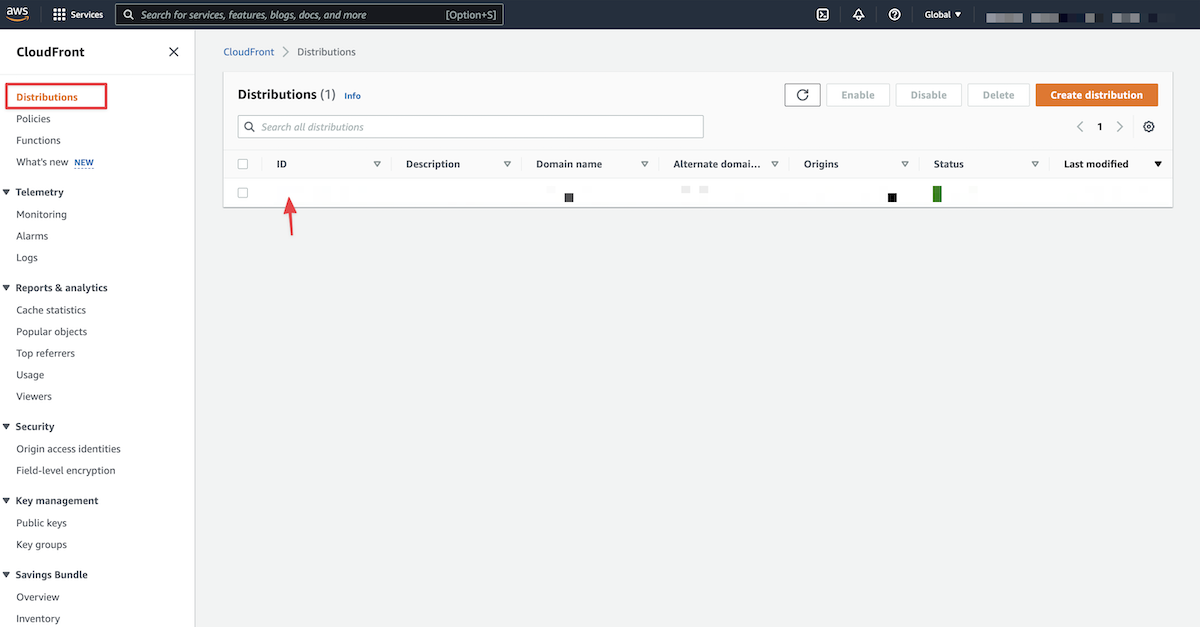
Task: Open Savings Bundle Overview
Action: [38, 597]
